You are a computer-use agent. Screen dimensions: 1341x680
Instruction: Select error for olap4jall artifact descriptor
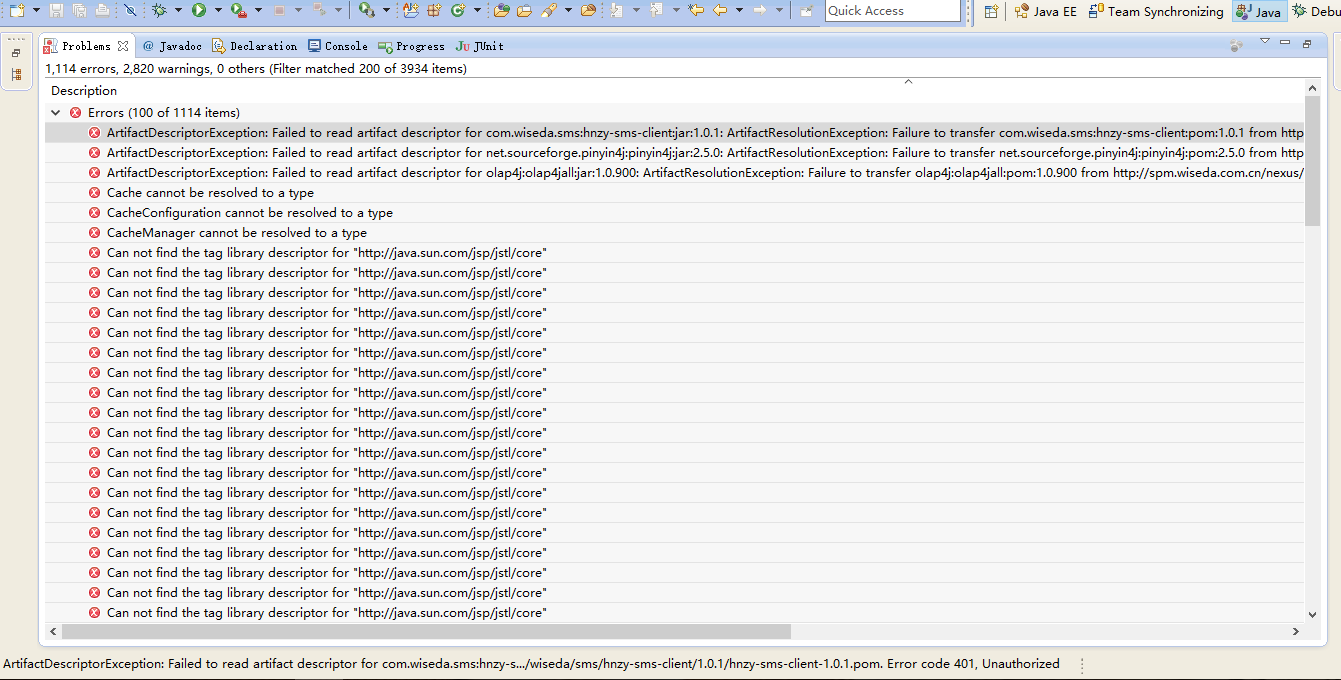pos(675,173)
